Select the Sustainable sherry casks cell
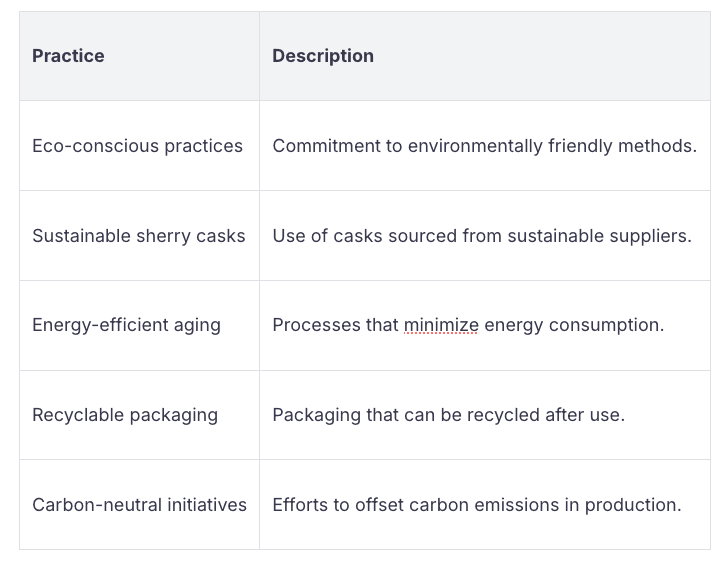Screen dimensions: 720x570 [x=138, y=236]
